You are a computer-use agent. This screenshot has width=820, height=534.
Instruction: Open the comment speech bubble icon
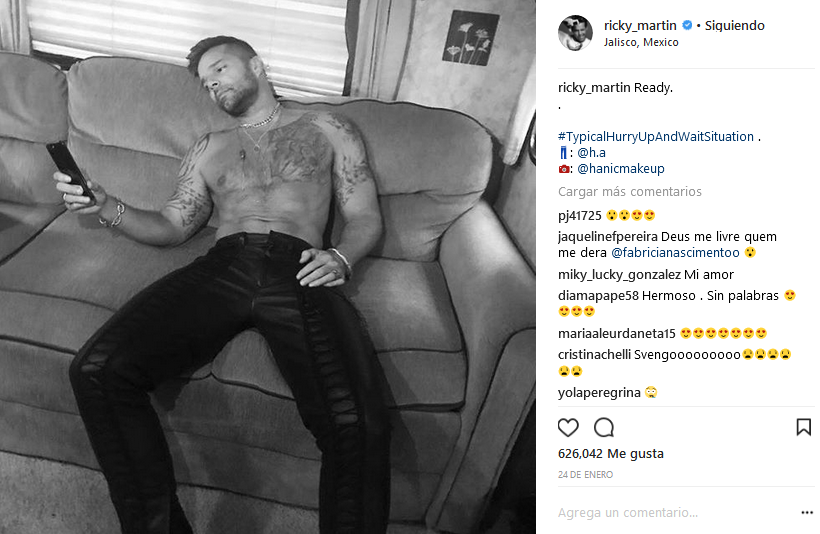click(x=603, y=427)
